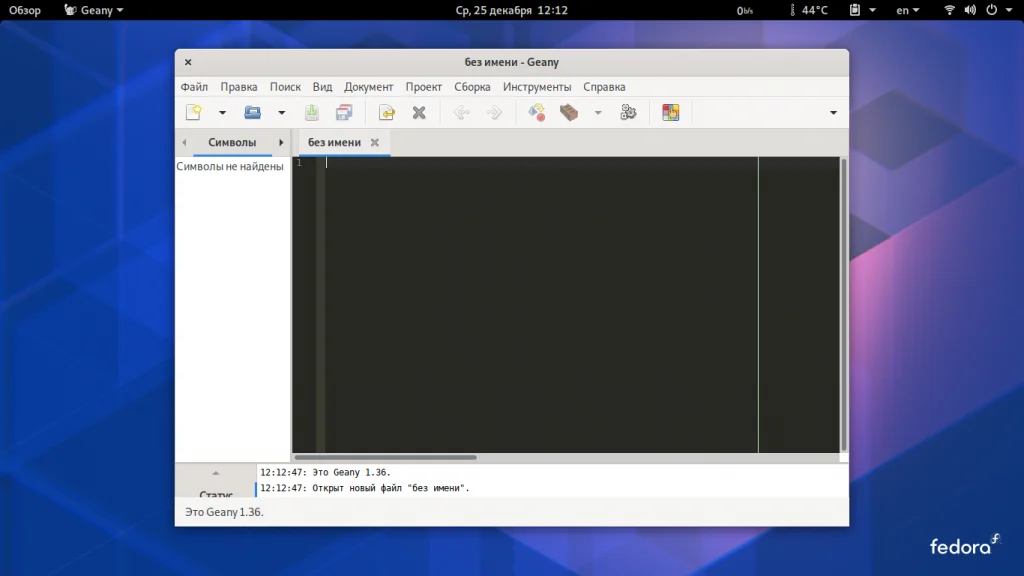Click the New file toolbar icon
This screenshot has height=576, width=1024.
[x=194, y=113]
